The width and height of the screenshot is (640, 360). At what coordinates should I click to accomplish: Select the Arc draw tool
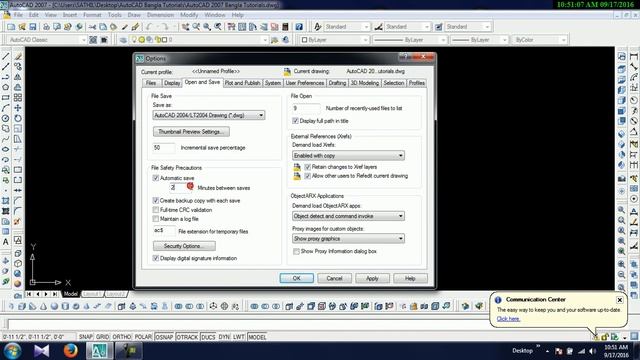pyautogui.click(x=6, y=108)
